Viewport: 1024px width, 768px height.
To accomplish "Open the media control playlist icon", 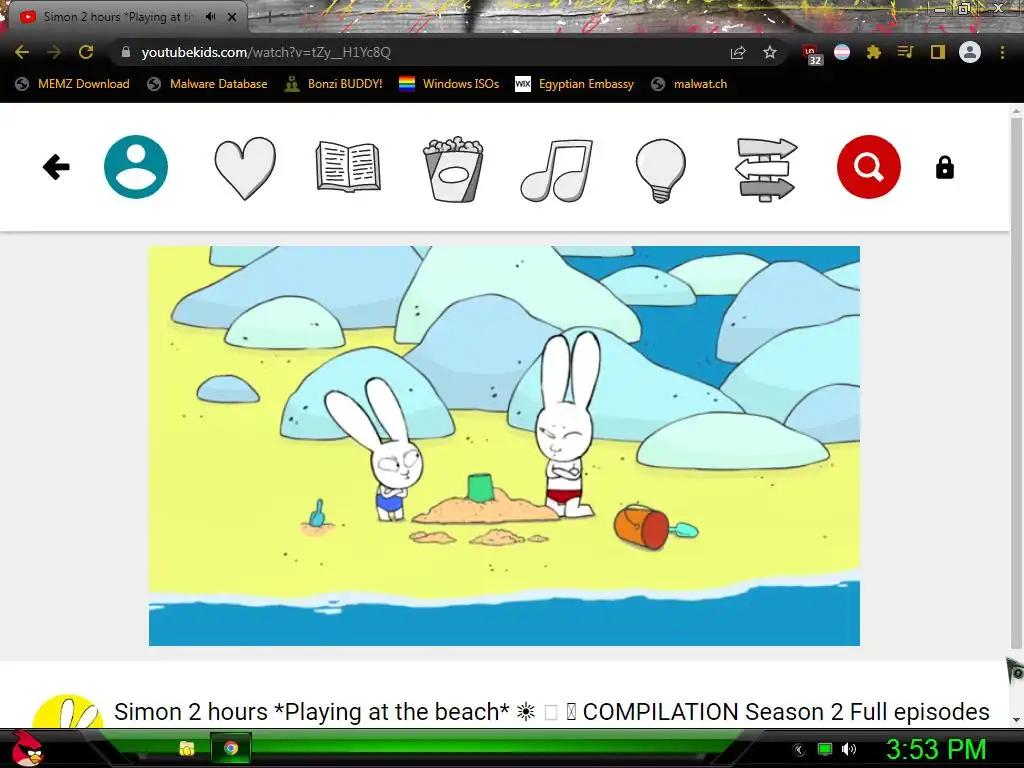I will [x=905, y=52].
